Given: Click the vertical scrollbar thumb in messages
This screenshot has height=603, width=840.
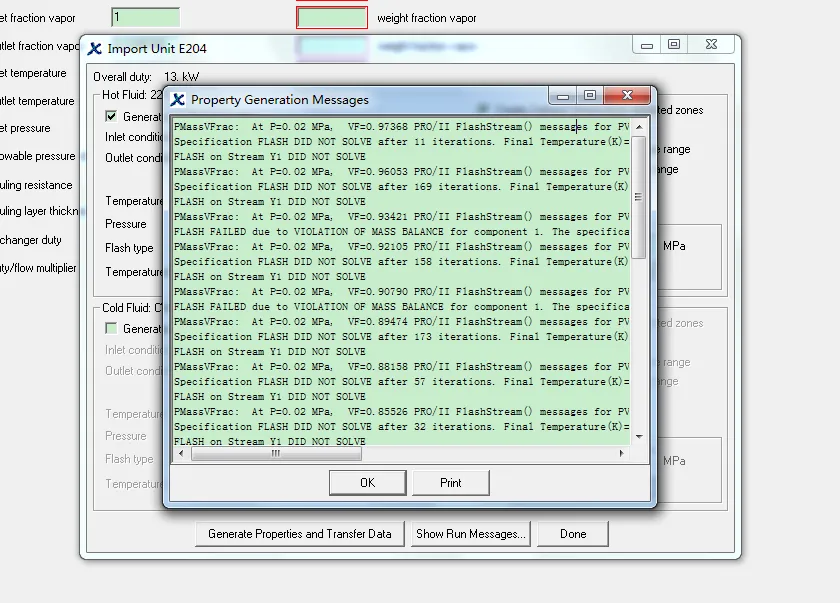Looking at the screenshot, I should point(638,197).
